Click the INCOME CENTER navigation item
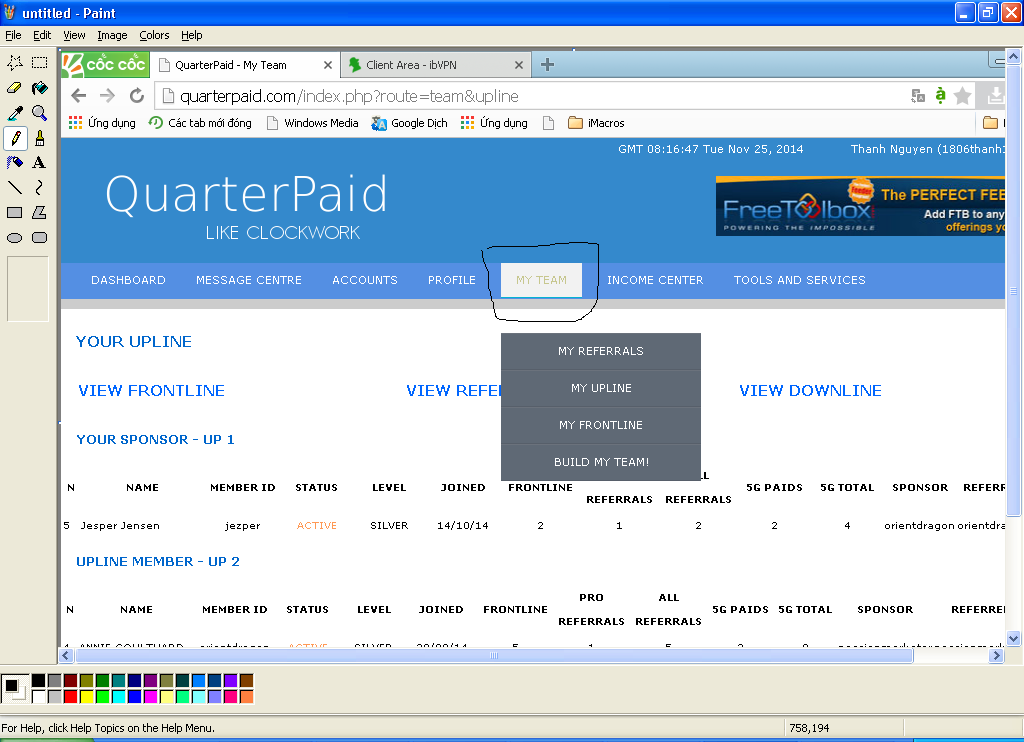 tap(655, 280)
